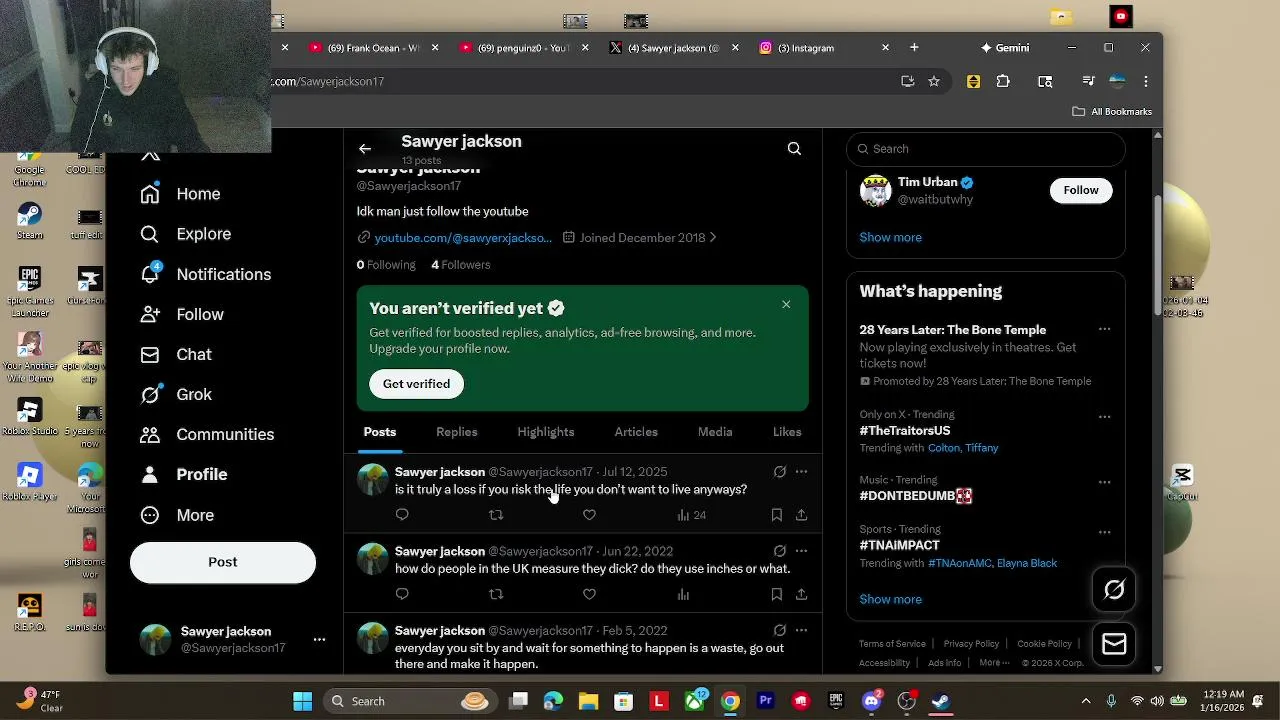Image resolution: width=1280 pixels, height=720 pixels.
Task: Click Show more under What's happening
Action: click(x=891, y=599)
